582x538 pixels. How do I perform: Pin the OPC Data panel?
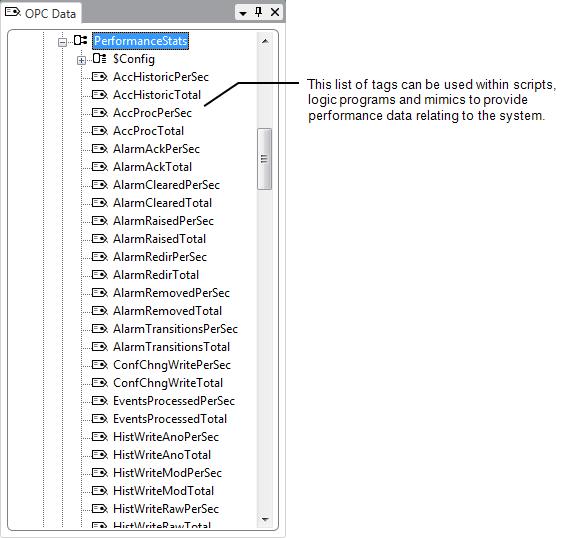pyautogui.click(x=259, y=13)
